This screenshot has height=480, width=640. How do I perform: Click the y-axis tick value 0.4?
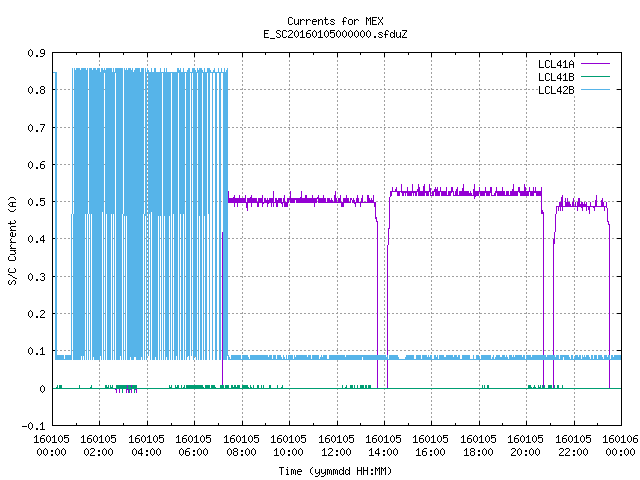(36, 239)
